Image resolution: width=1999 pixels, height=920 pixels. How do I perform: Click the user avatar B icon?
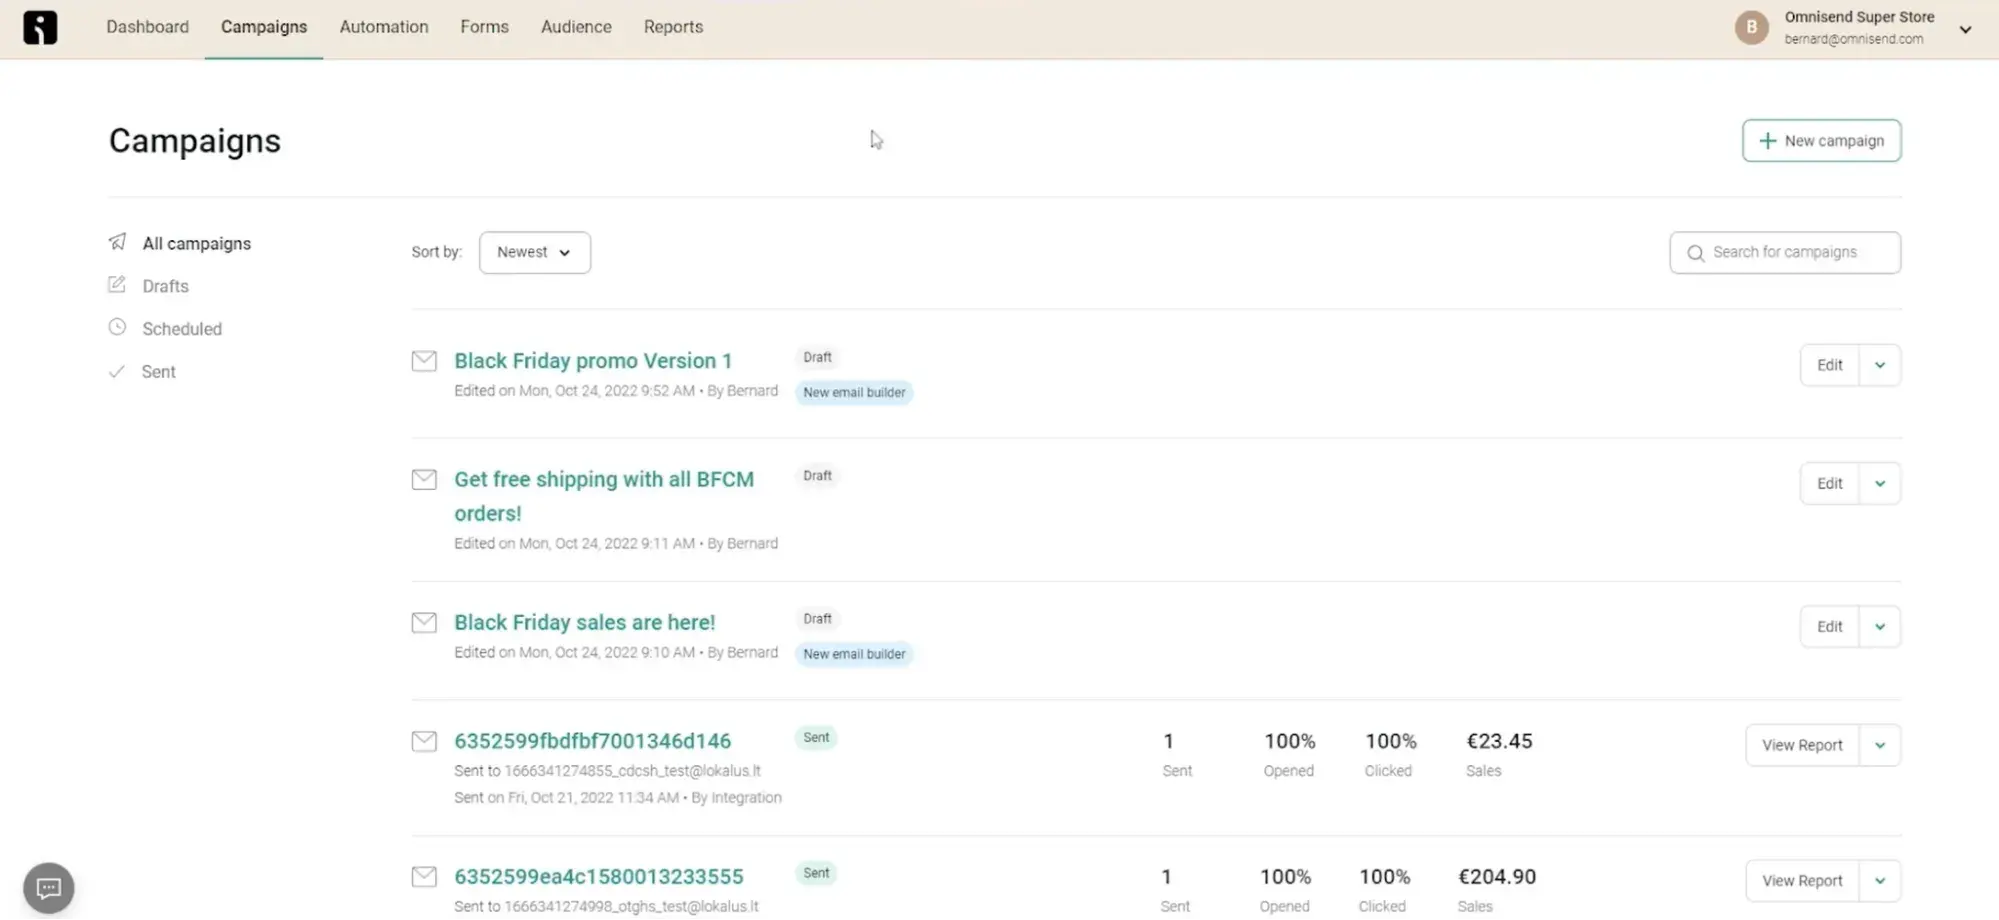point(1751,27)
